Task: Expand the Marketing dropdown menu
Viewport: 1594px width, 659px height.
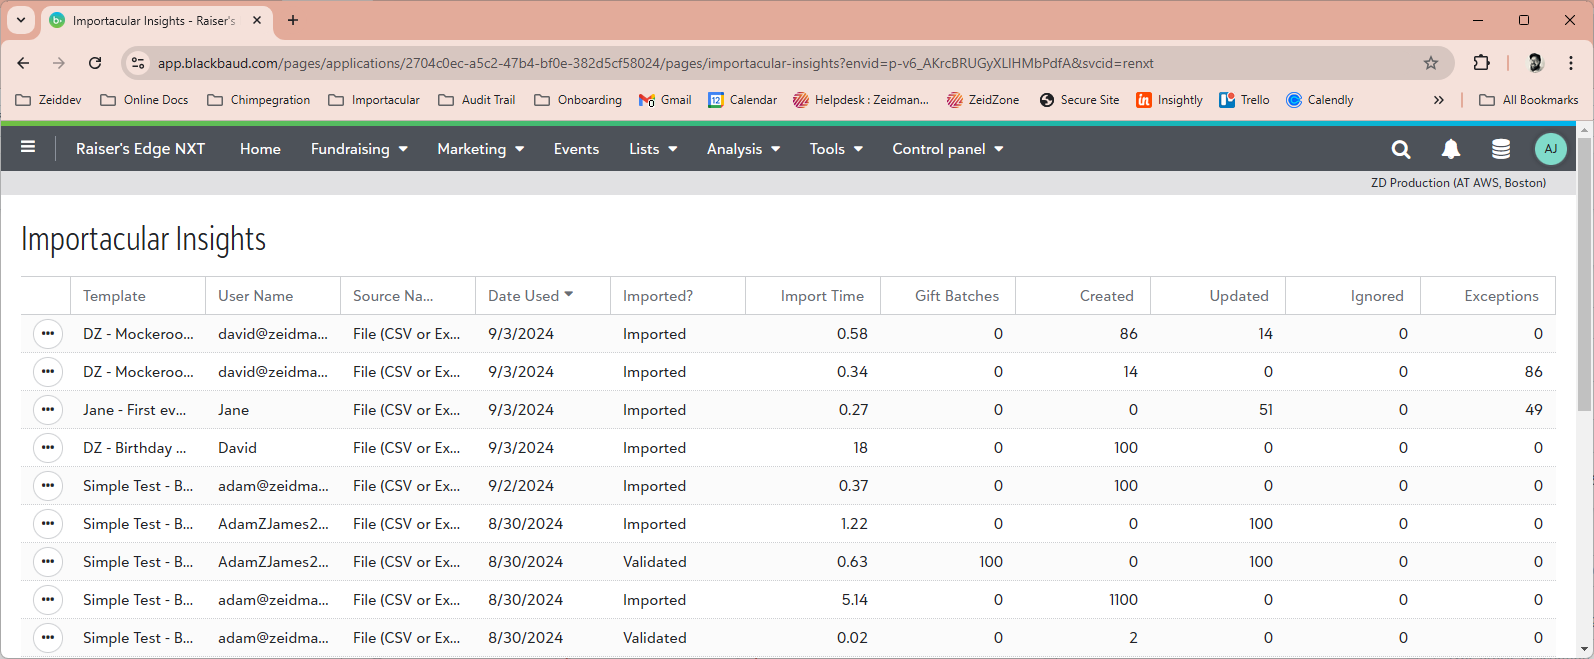Action: pos(480,149)
